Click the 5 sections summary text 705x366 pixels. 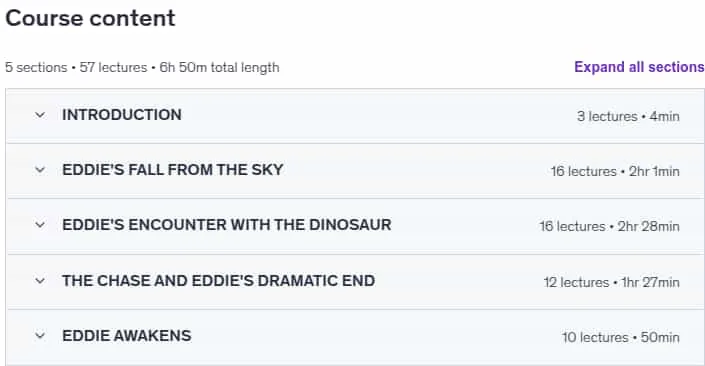(36, 67)
